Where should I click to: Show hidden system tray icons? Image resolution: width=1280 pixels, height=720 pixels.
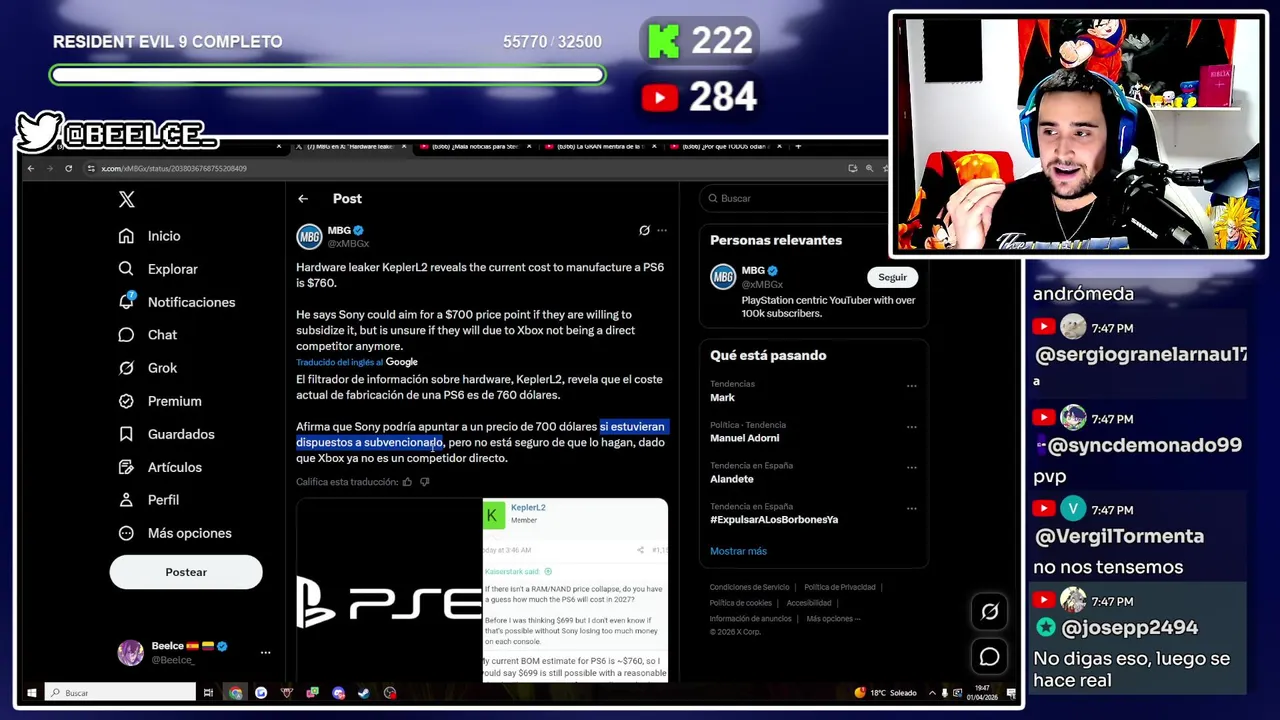(x=932, y=692)
